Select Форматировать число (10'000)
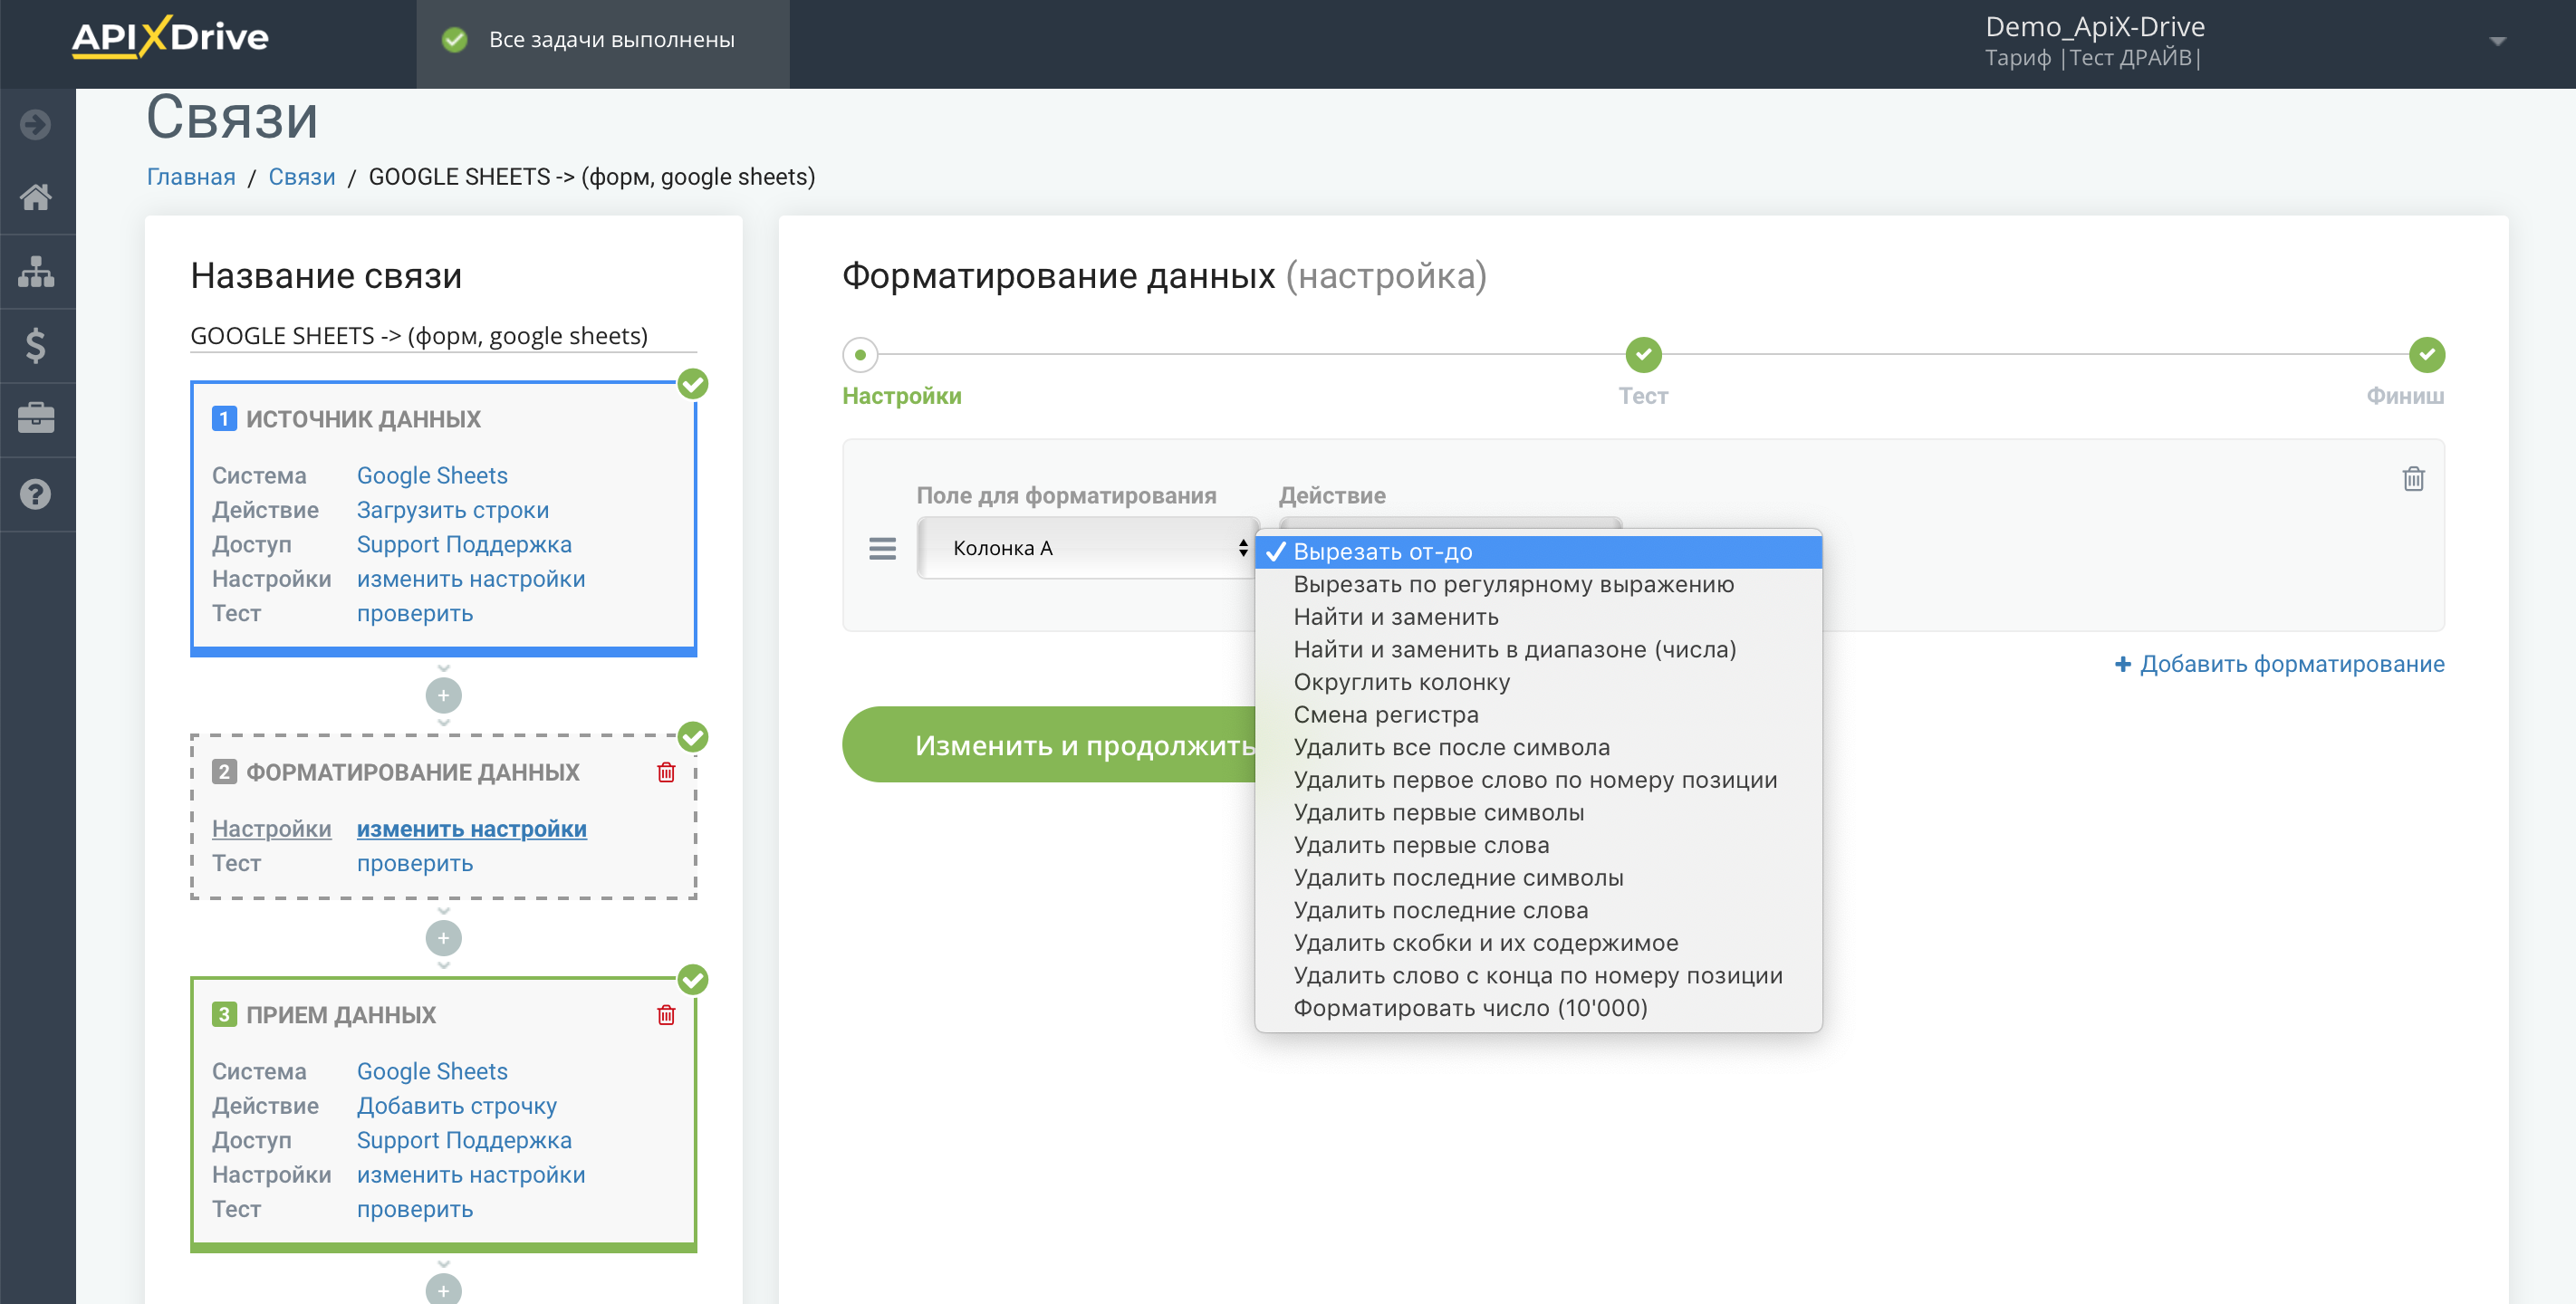 click(x=1538, y=1008)
